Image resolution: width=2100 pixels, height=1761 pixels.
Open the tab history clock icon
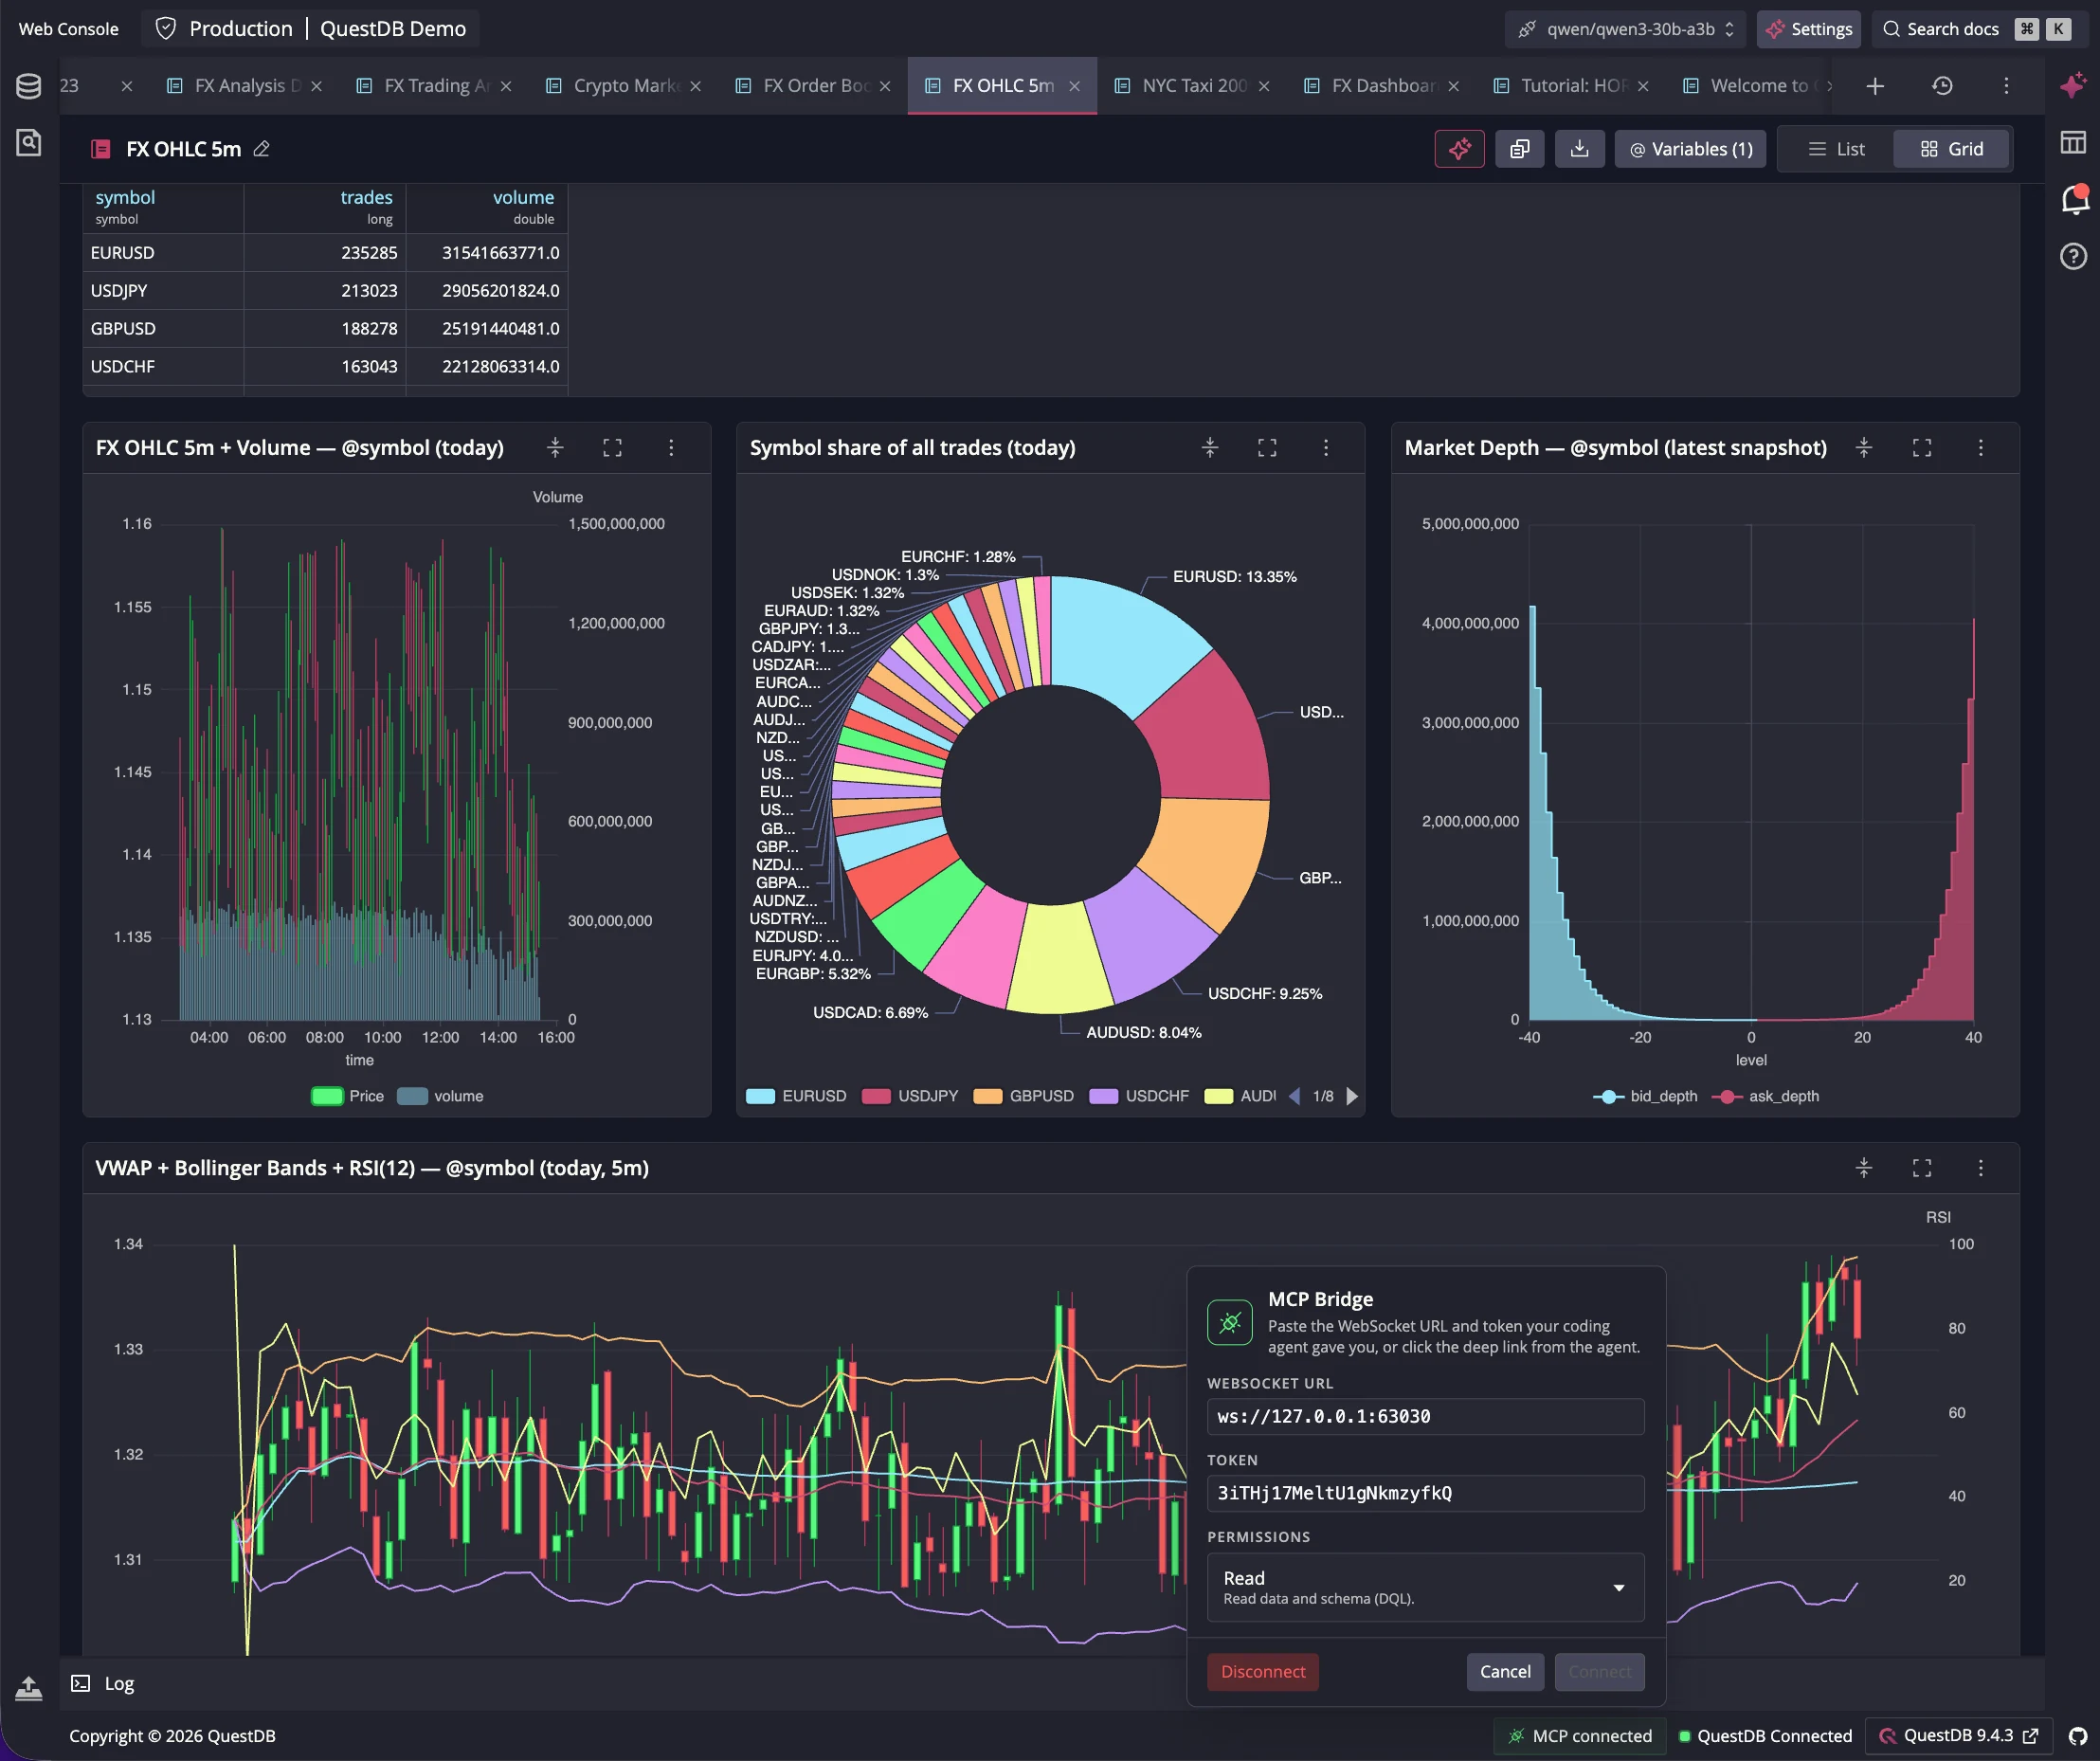click(x=1942, y=86)
